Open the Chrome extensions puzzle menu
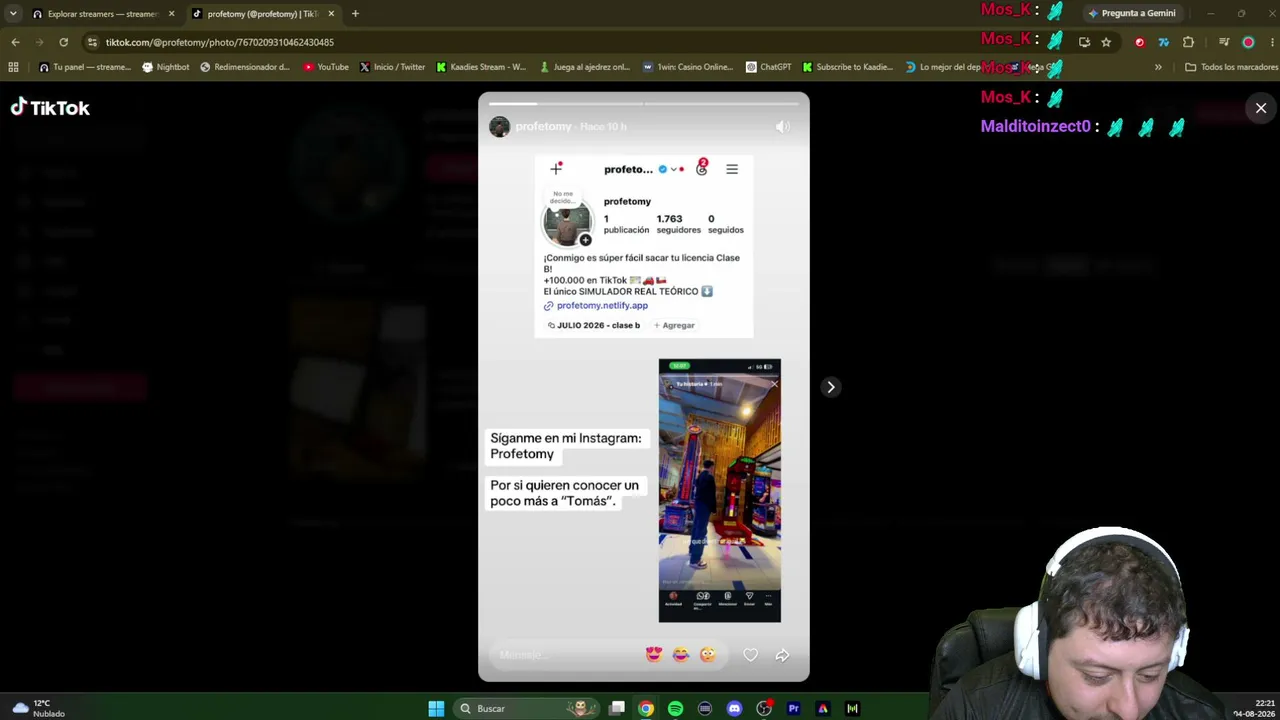Image resolution: width=1280 pixels, height=720 pixels. [1188, 42]
